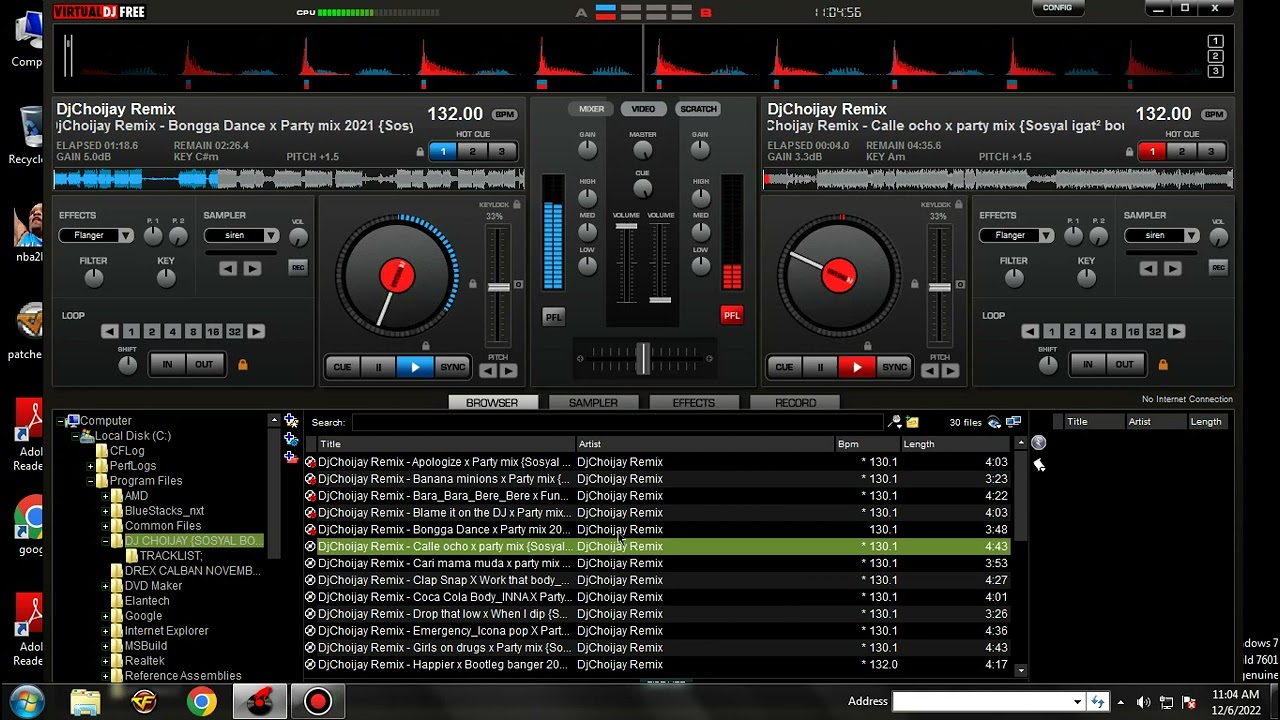The height and width of the screenshot is (720, 1280).
Task: Click the browser Search input field
Action: tap(617, 422)
